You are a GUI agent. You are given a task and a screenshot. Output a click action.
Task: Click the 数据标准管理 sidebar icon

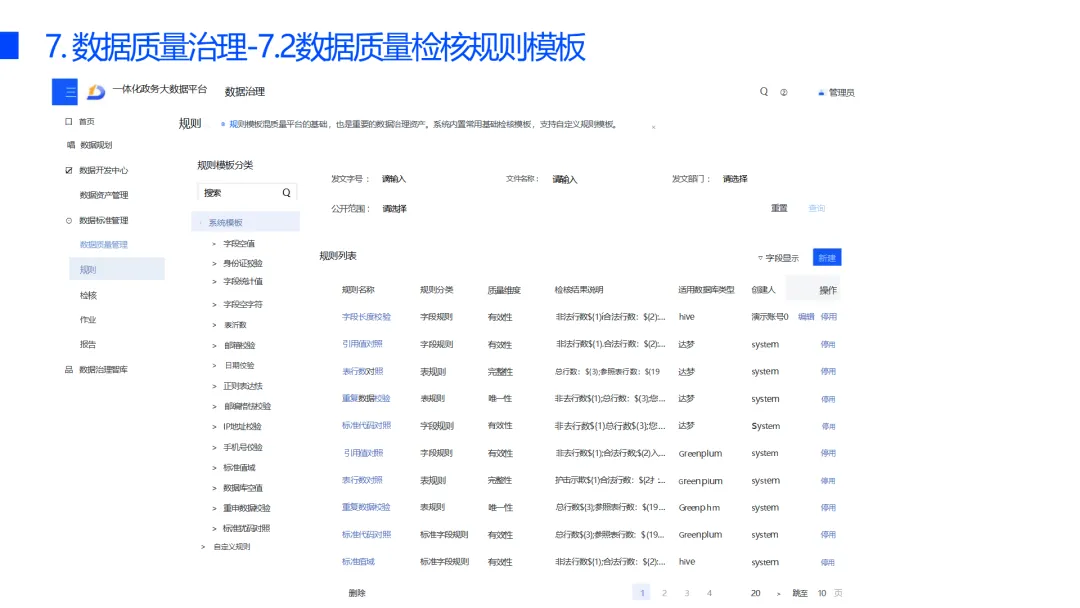point(68,221)
